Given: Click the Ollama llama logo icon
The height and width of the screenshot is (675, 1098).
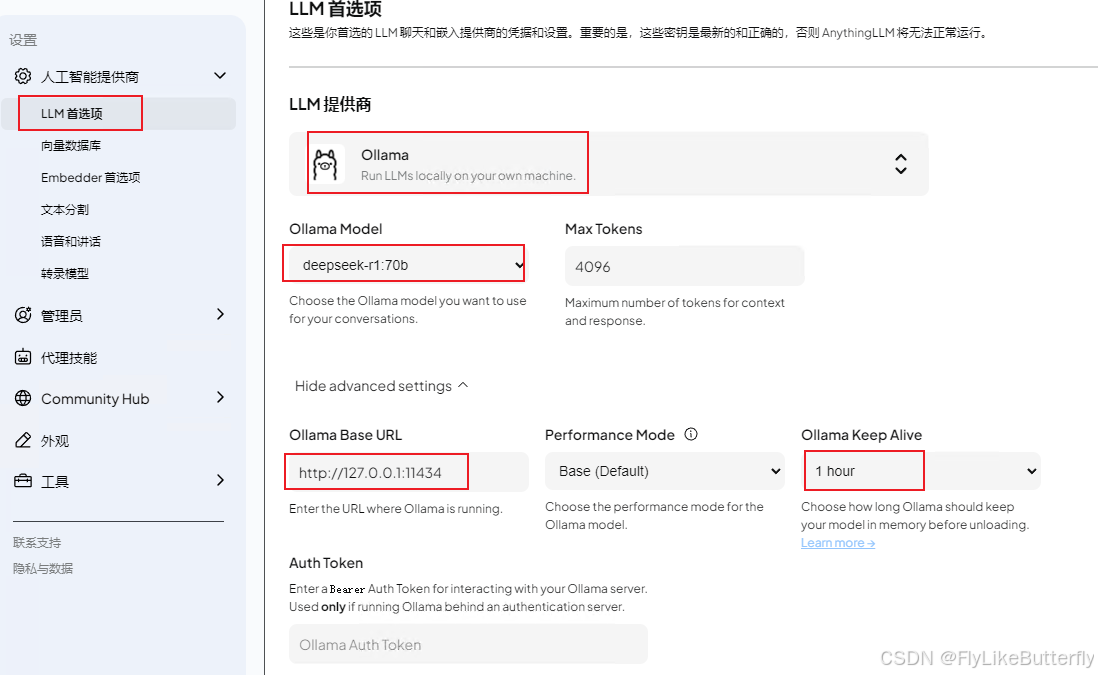Looking at the screenshot, I should (326, 164).
